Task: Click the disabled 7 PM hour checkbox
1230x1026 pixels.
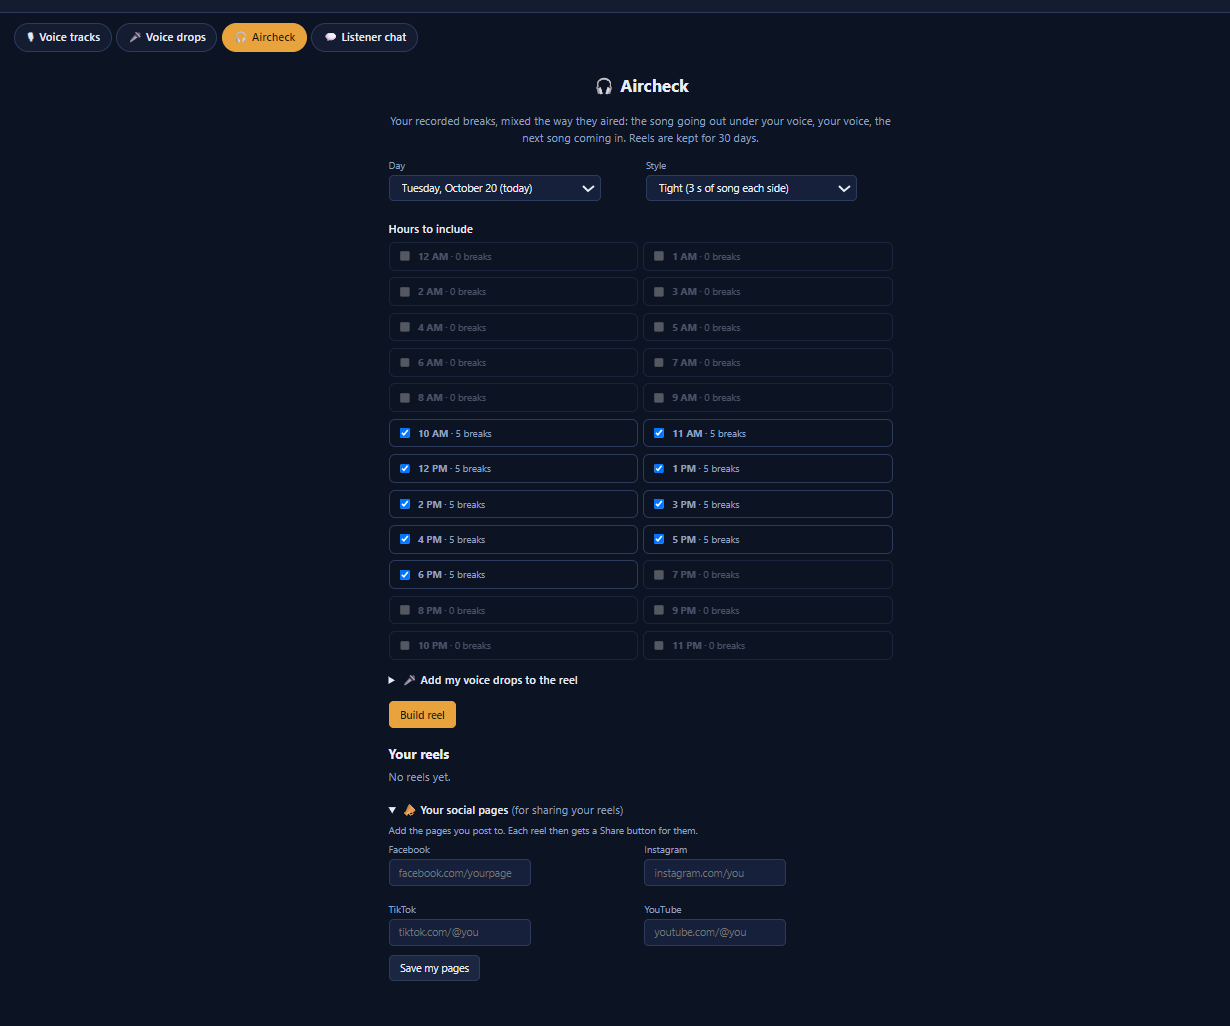Action: click(659, 574)
